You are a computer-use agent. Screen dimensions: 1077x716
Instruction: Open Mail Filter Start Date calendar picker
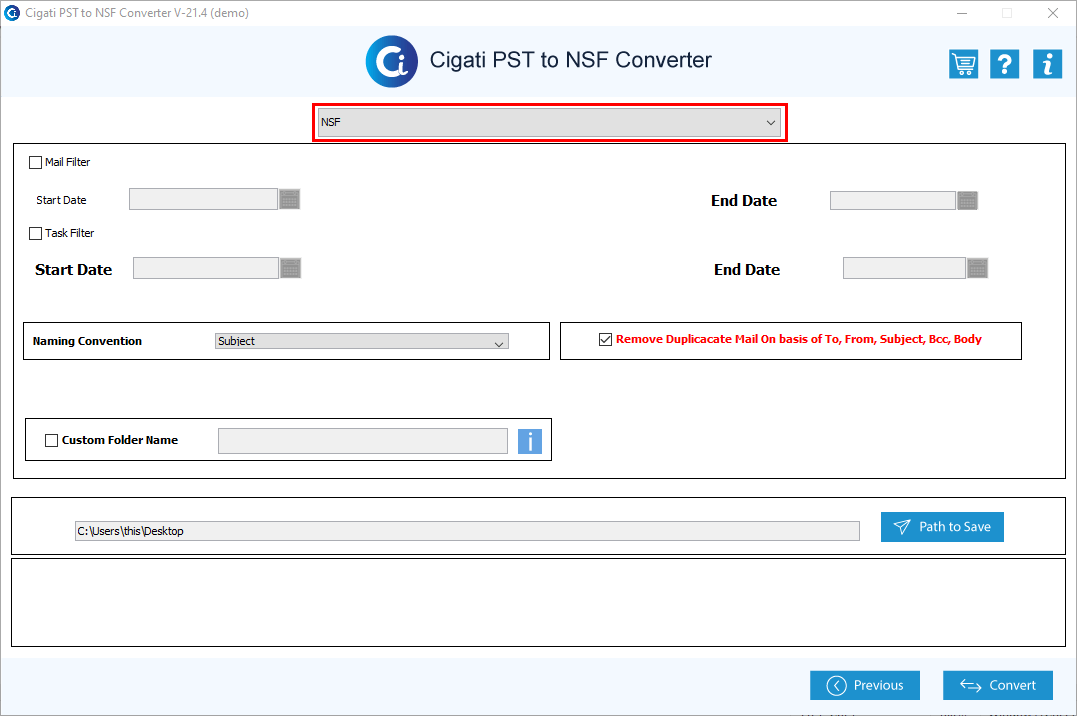[x=290, y=199]
